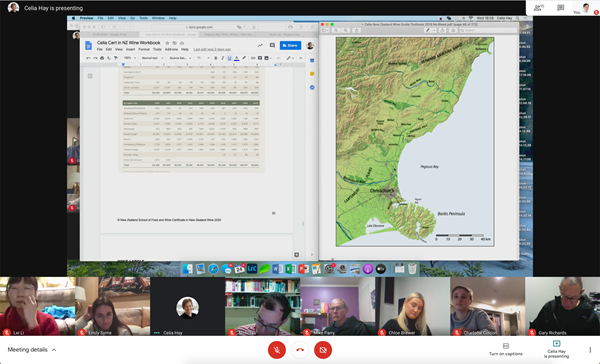Toggle the microphone mute button

click(x=277, y=349)
